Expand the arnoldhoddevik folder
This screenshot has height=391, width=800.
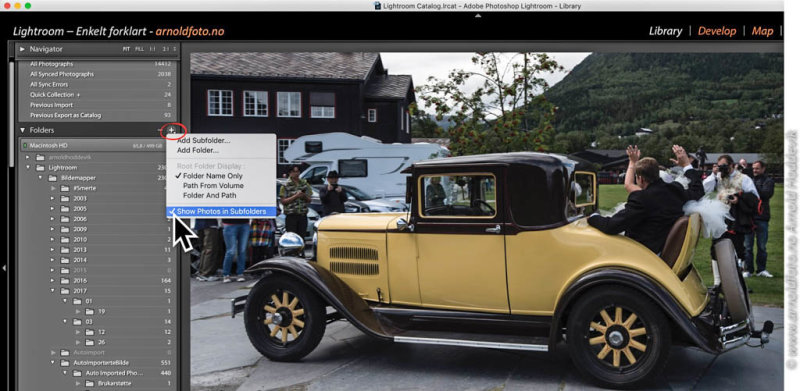[28, 157]
